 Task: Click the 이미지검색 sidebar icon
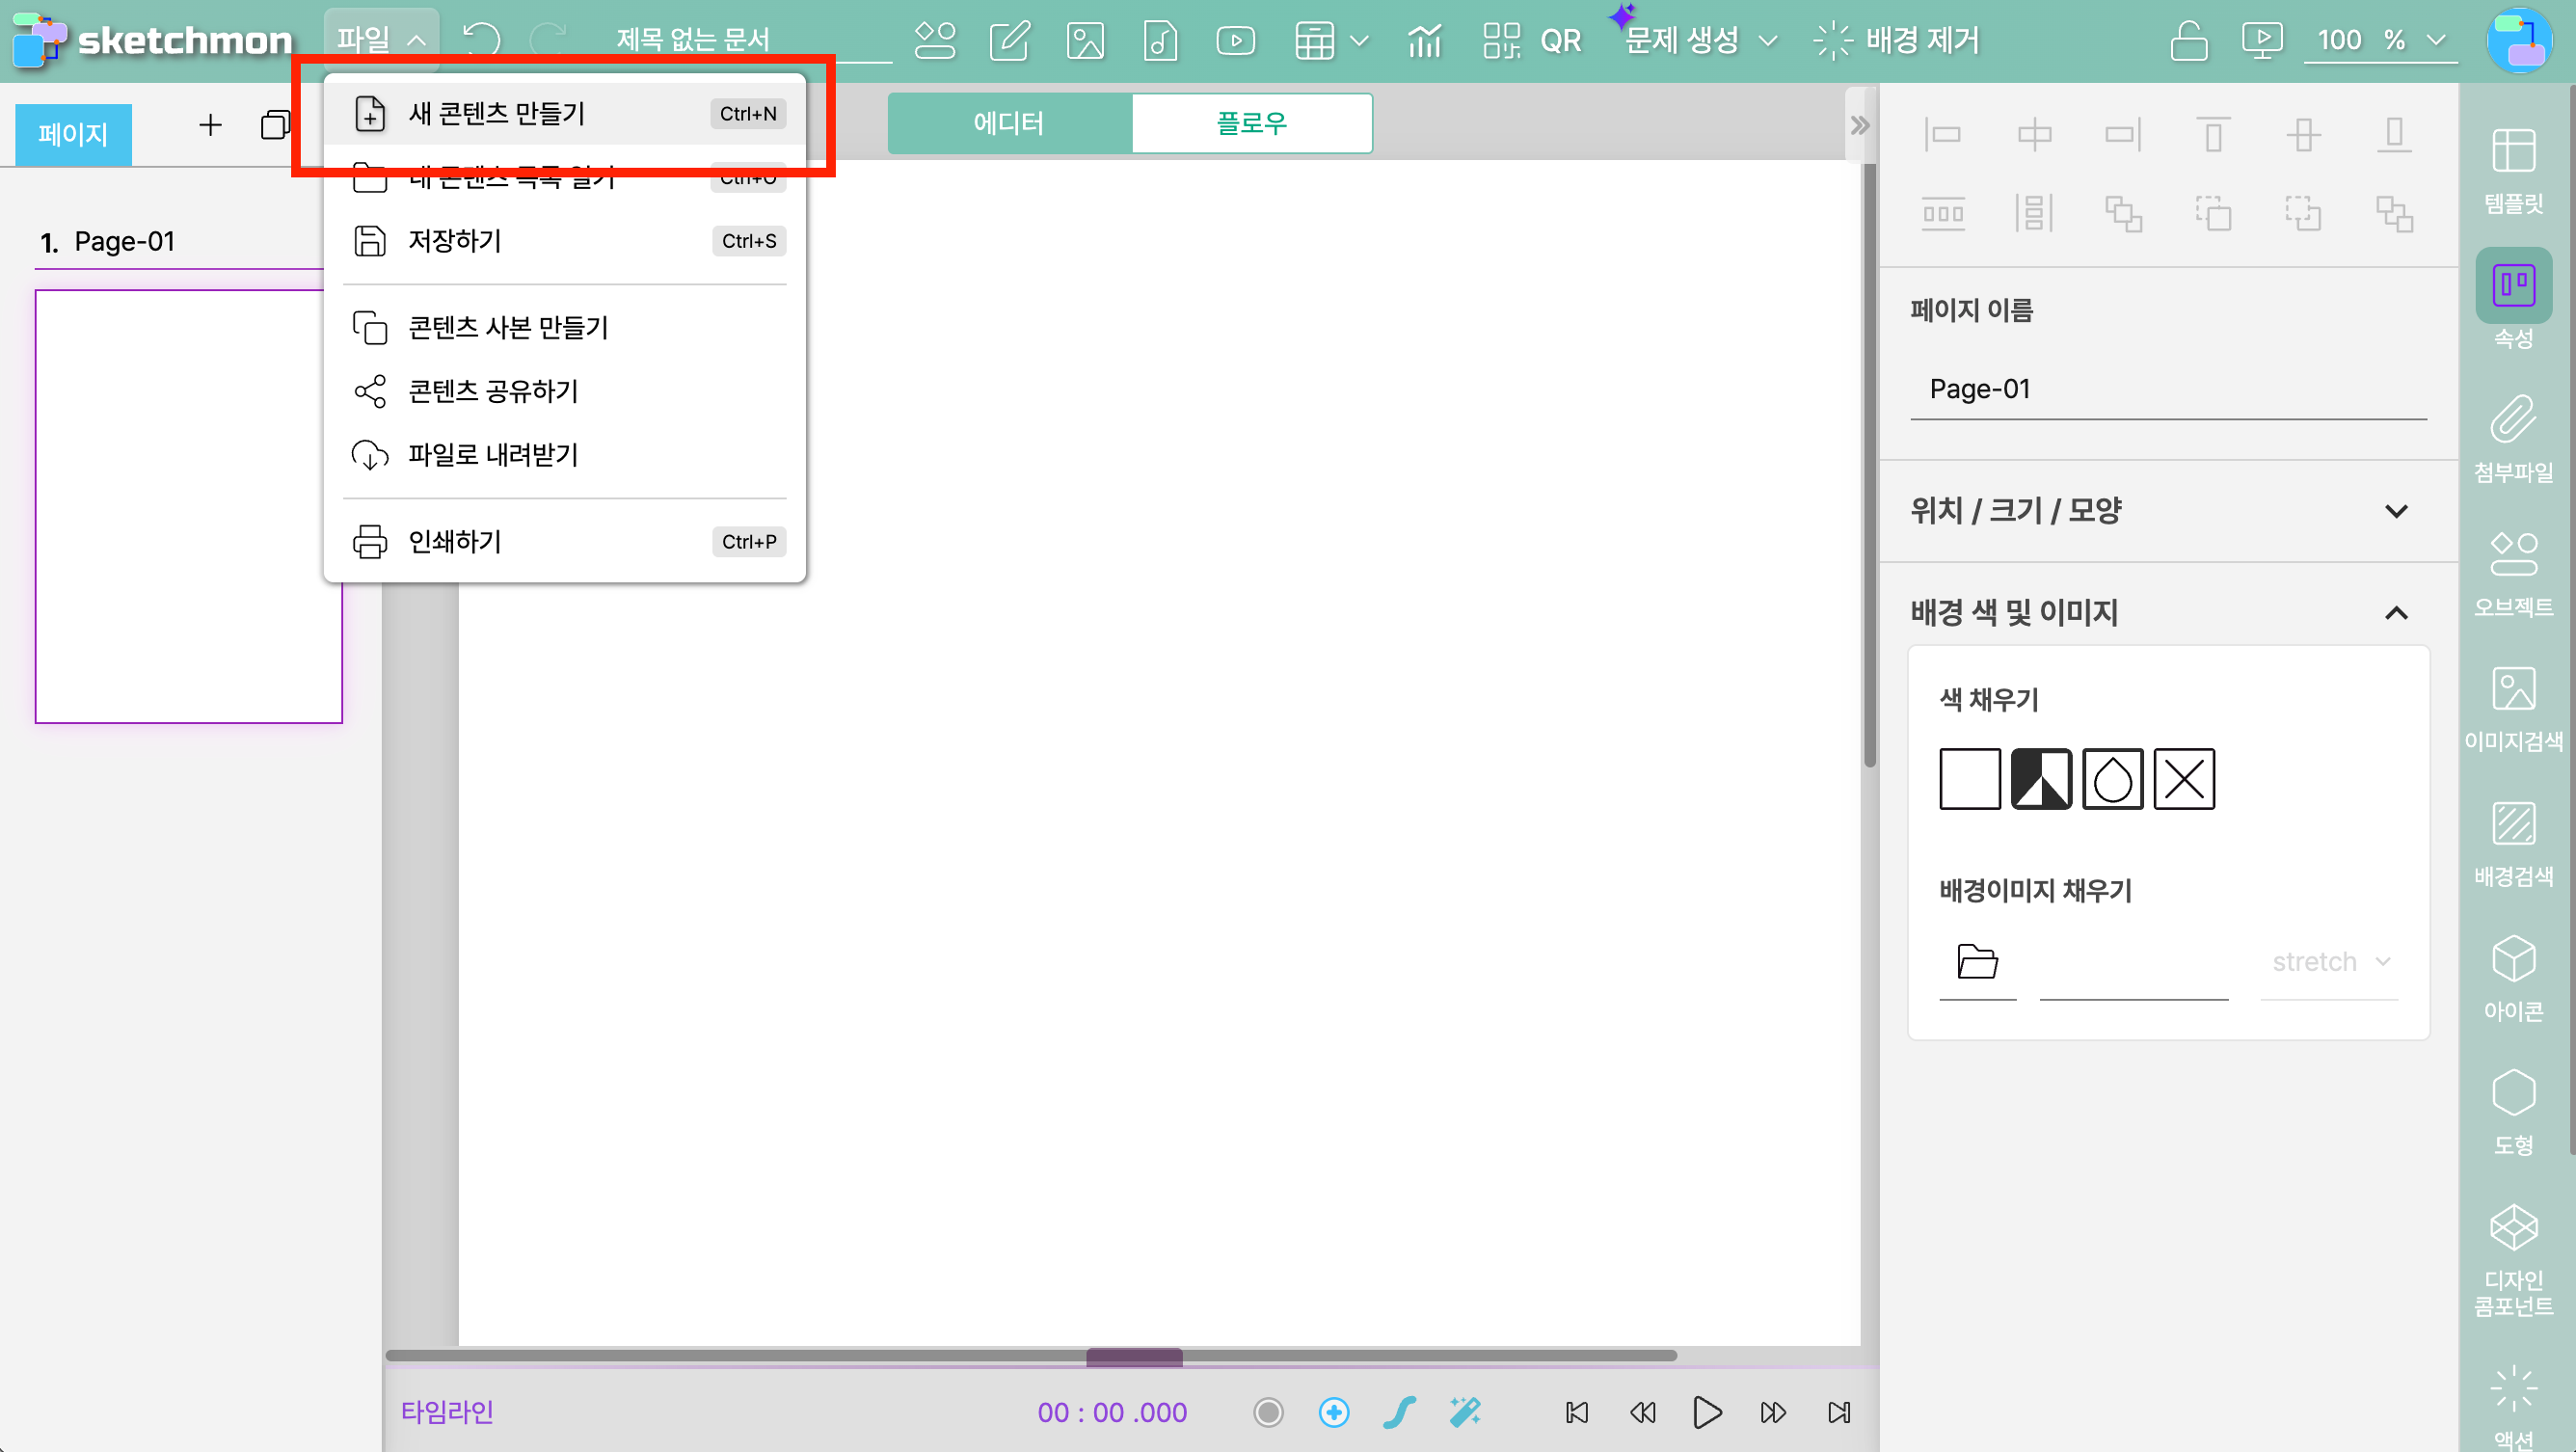coord(2512,707)
